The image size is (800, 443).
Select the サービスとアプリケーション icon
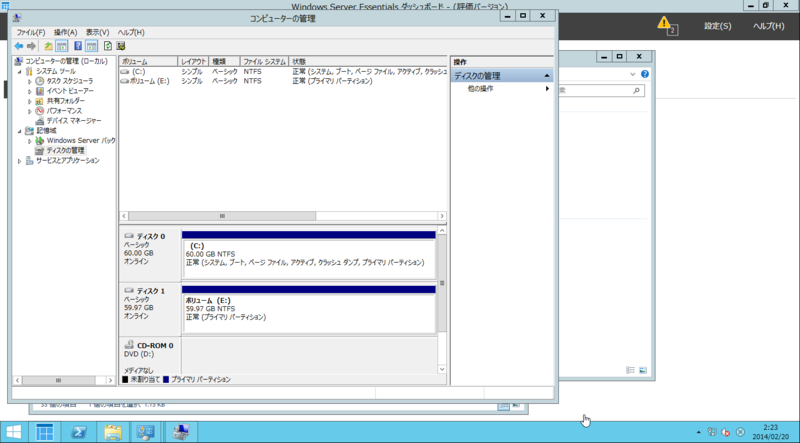pyautogui.click(x=30, y=161)
